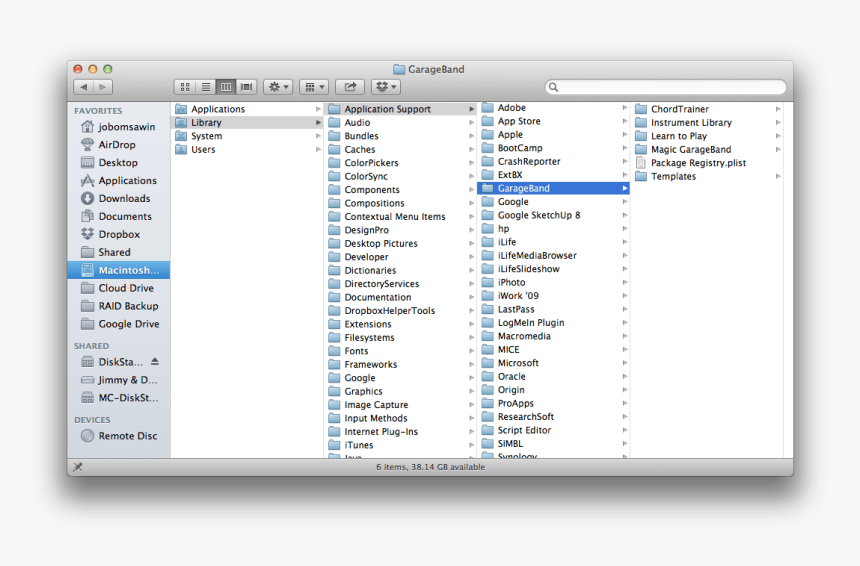Expand the Templates folder arrow
This screenshot has height=566, width=860.
point(778,176)
